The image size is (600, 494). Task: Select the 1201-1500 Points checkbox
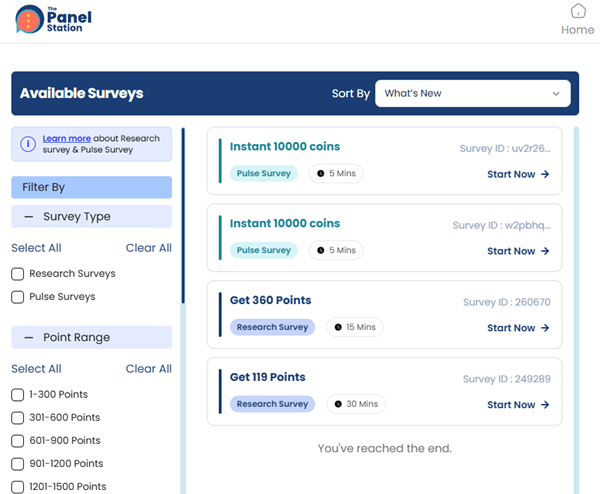coord(18,487)
